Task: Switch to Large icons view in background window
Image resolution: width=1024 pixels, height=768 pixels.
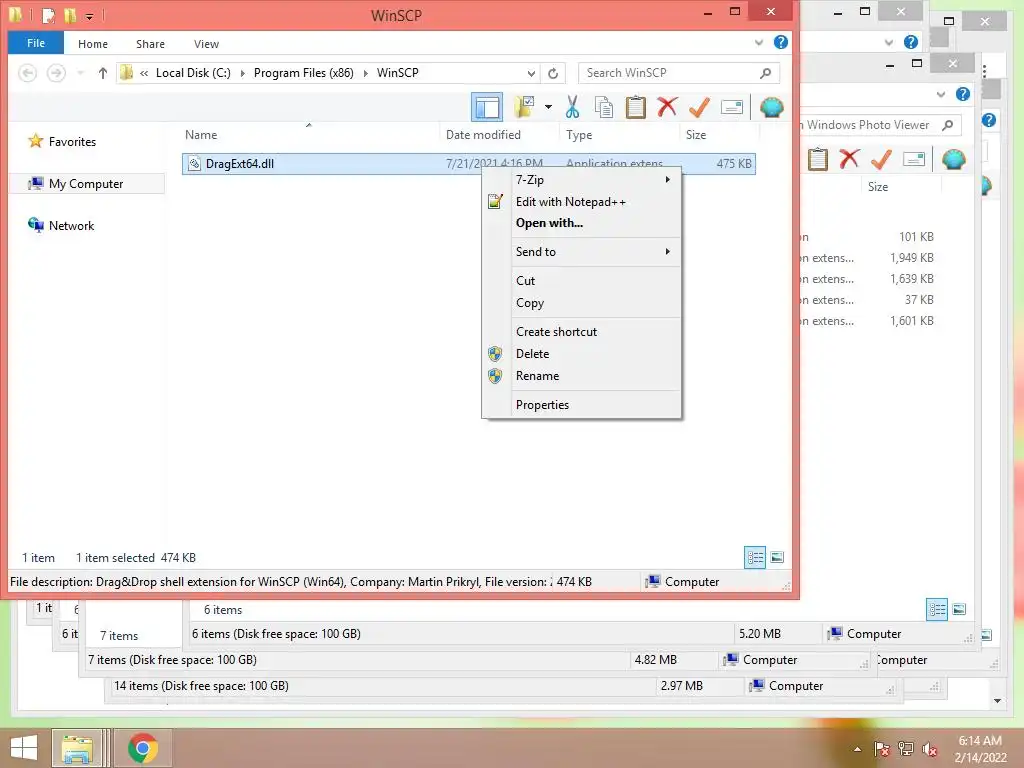Action: tap(959, 610)
